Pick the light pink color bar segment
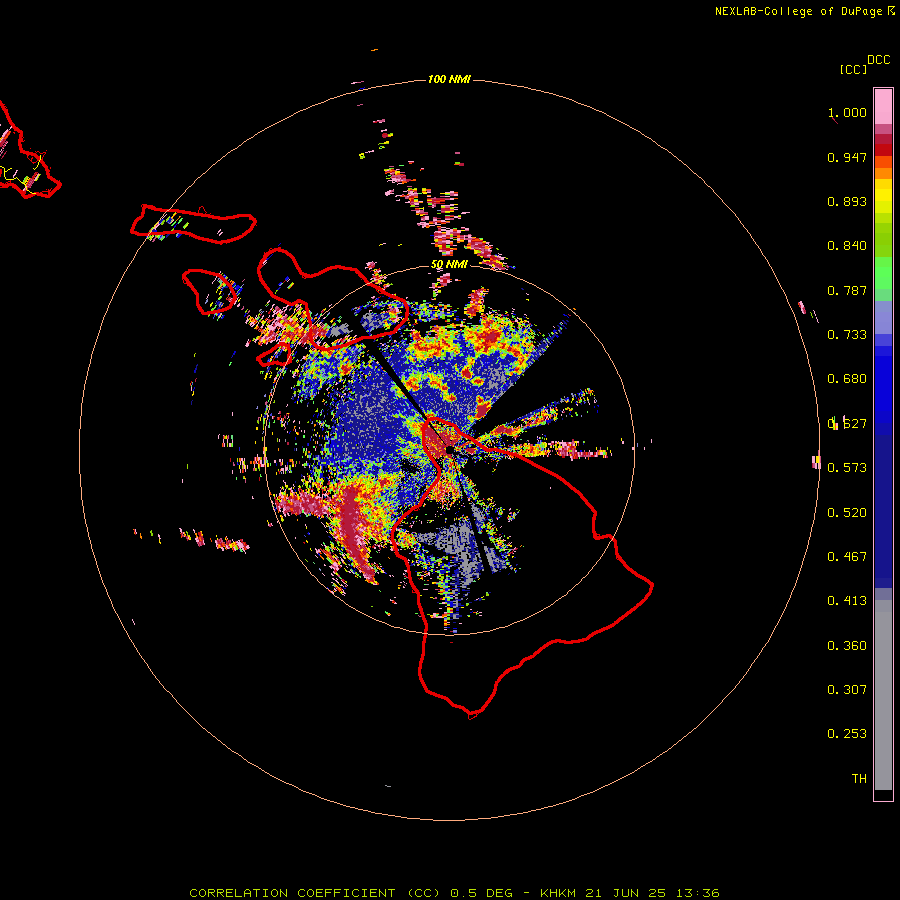The image size is (900, 900). [x=883, y=106]
